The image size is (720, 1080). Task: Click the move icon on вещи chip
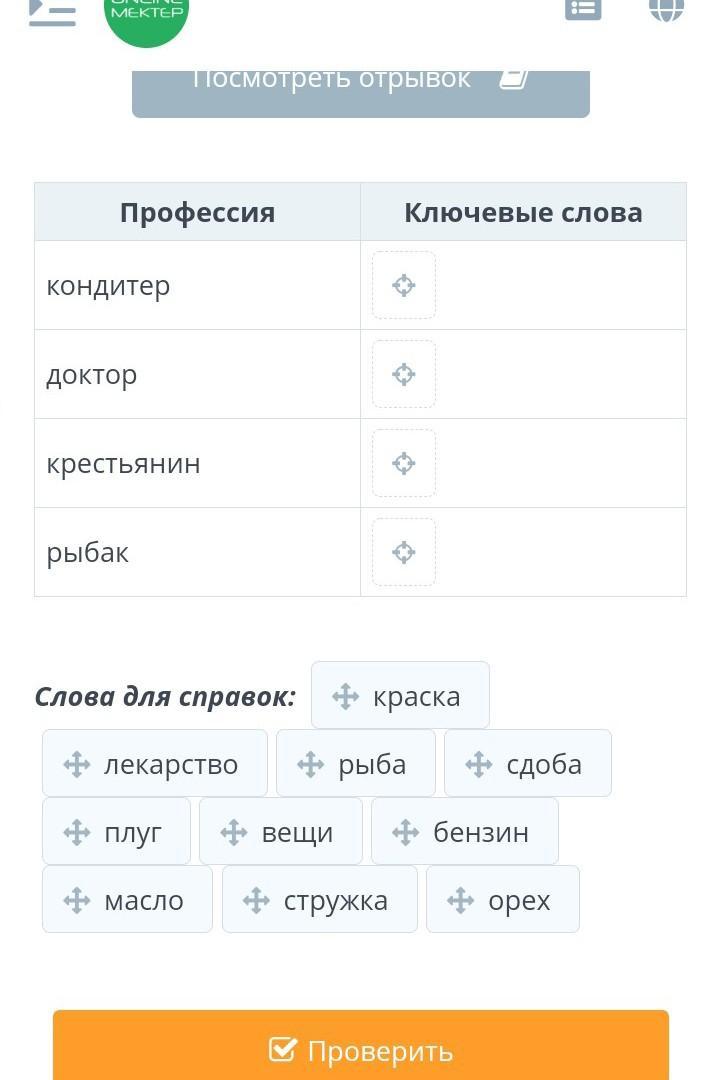point(234,832)
